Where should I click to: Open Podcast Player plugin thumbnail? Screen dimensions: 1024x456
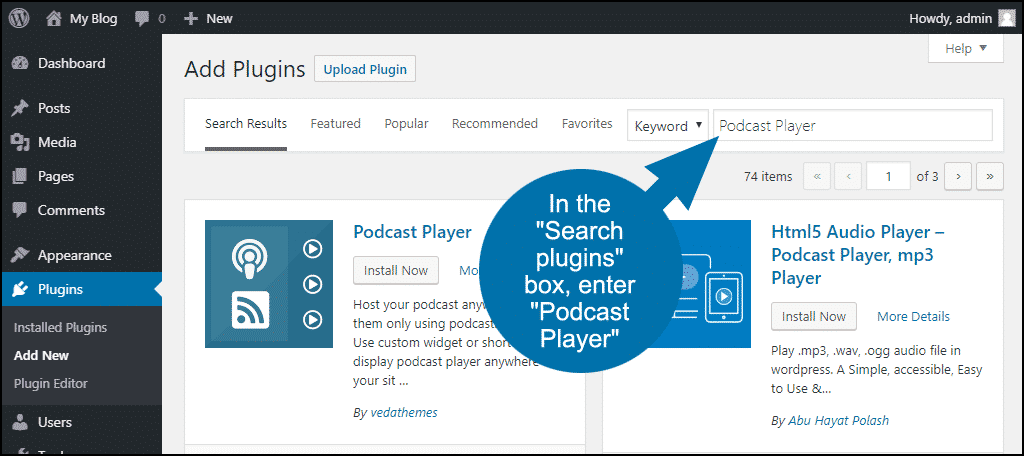point(268,284)
